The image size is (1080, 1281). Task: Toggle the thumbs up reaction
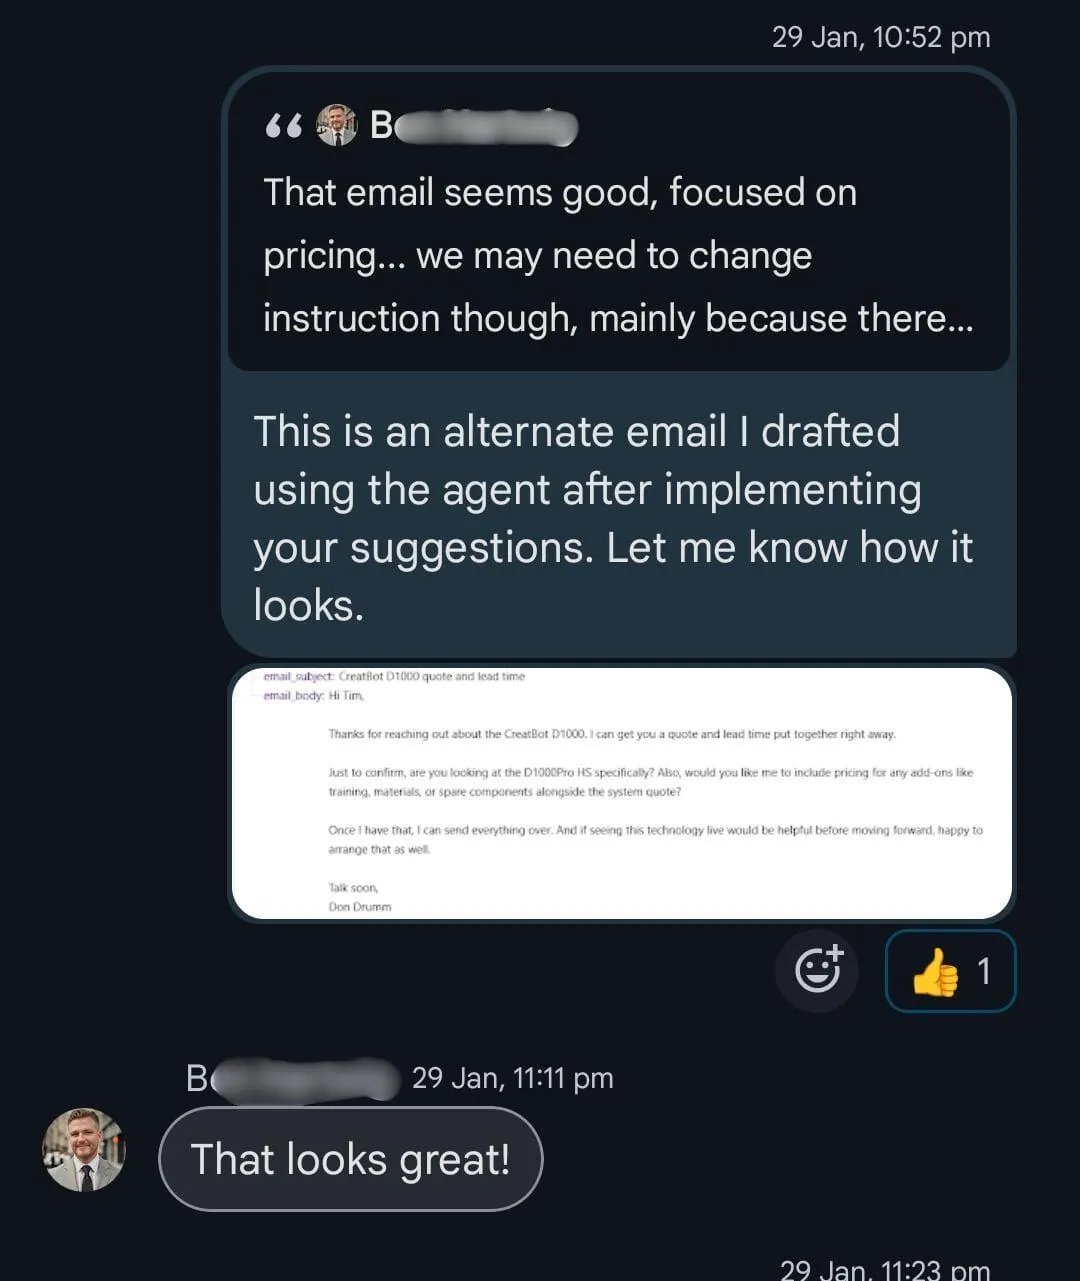950,971
